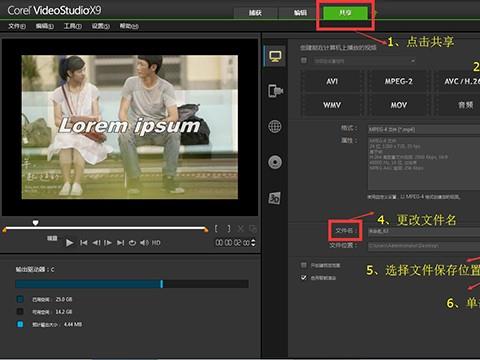This screenshot has height=360, width=480.
Task: Switch to the 编辑 (Edit) step tab
Action: (300, 13)
